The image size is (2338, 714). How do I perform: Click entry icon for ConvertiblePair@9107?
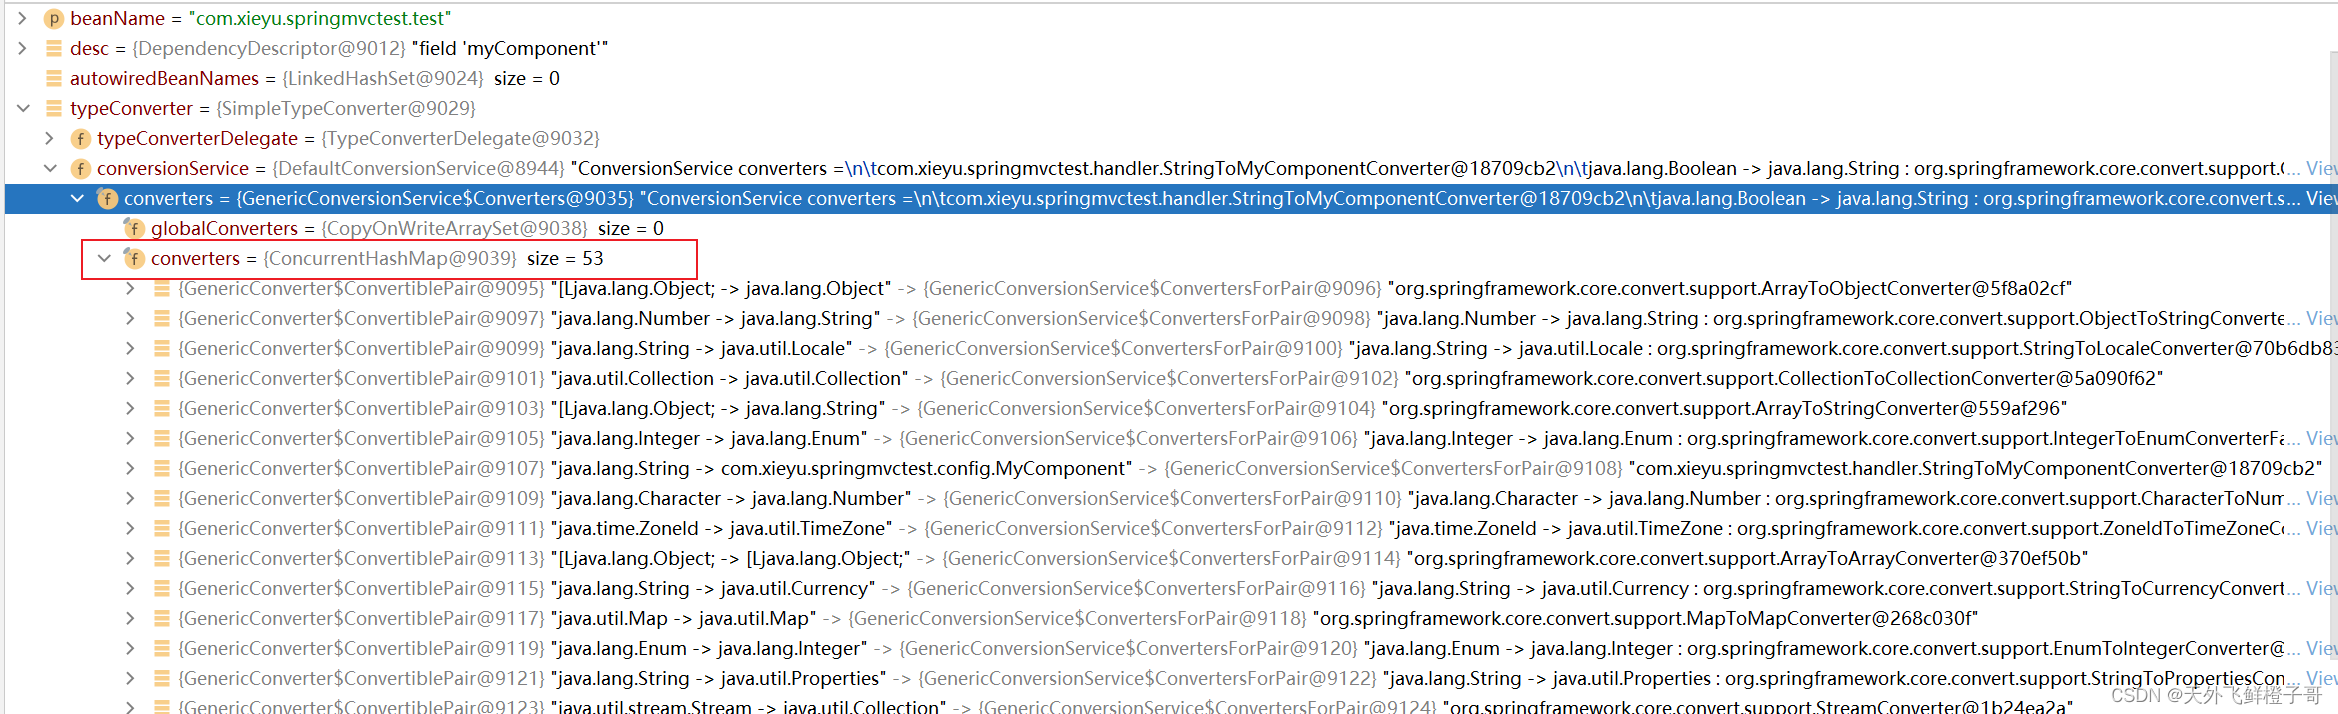coord(161,468)
